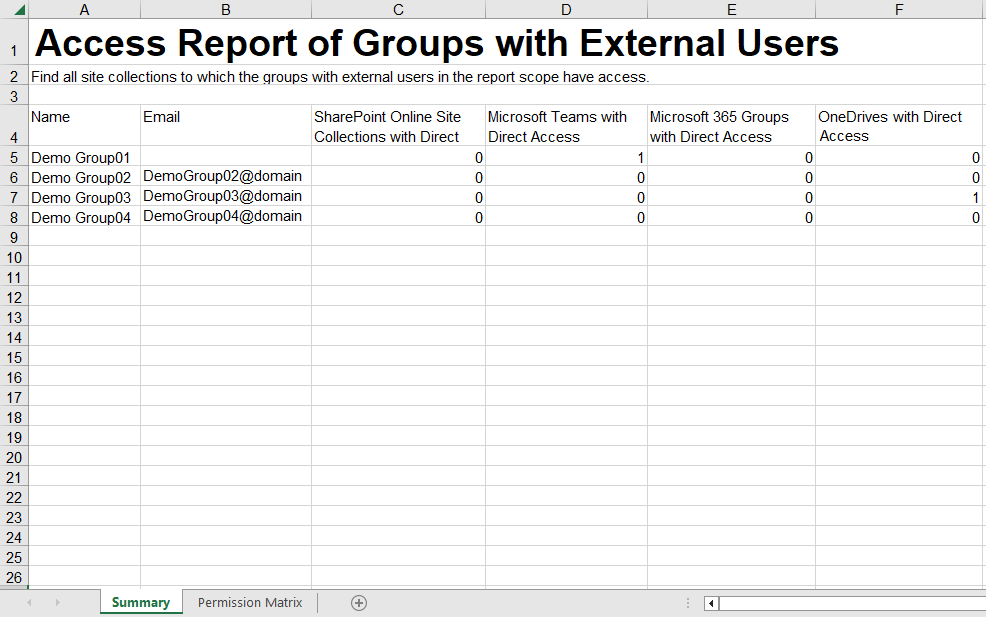Viewport: 986px width, 617px height.
Task: Switch to the Summary tab
Action: pos(140,602)
